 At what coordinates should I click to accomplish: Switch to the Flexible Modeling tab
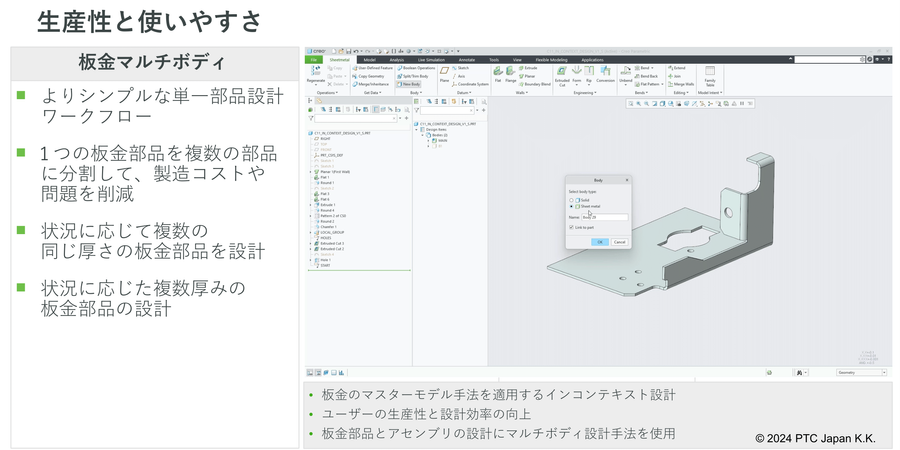pyautogui.click(x=550, y=59)
